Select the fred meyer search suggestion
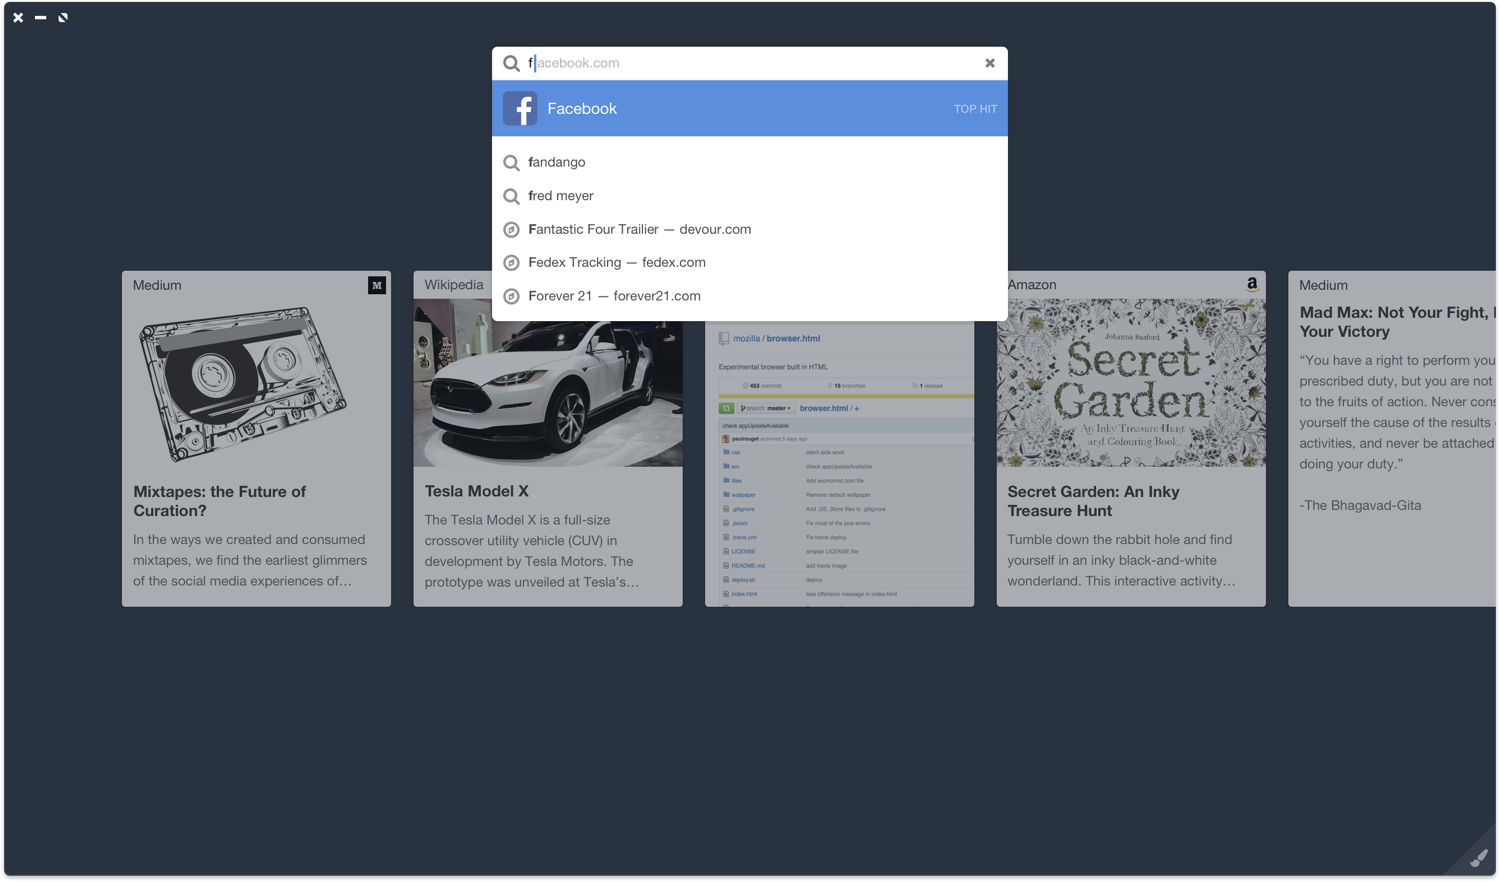Image resolution: width=1500 pixels, height=882 pixels. [x=750, y=196]
